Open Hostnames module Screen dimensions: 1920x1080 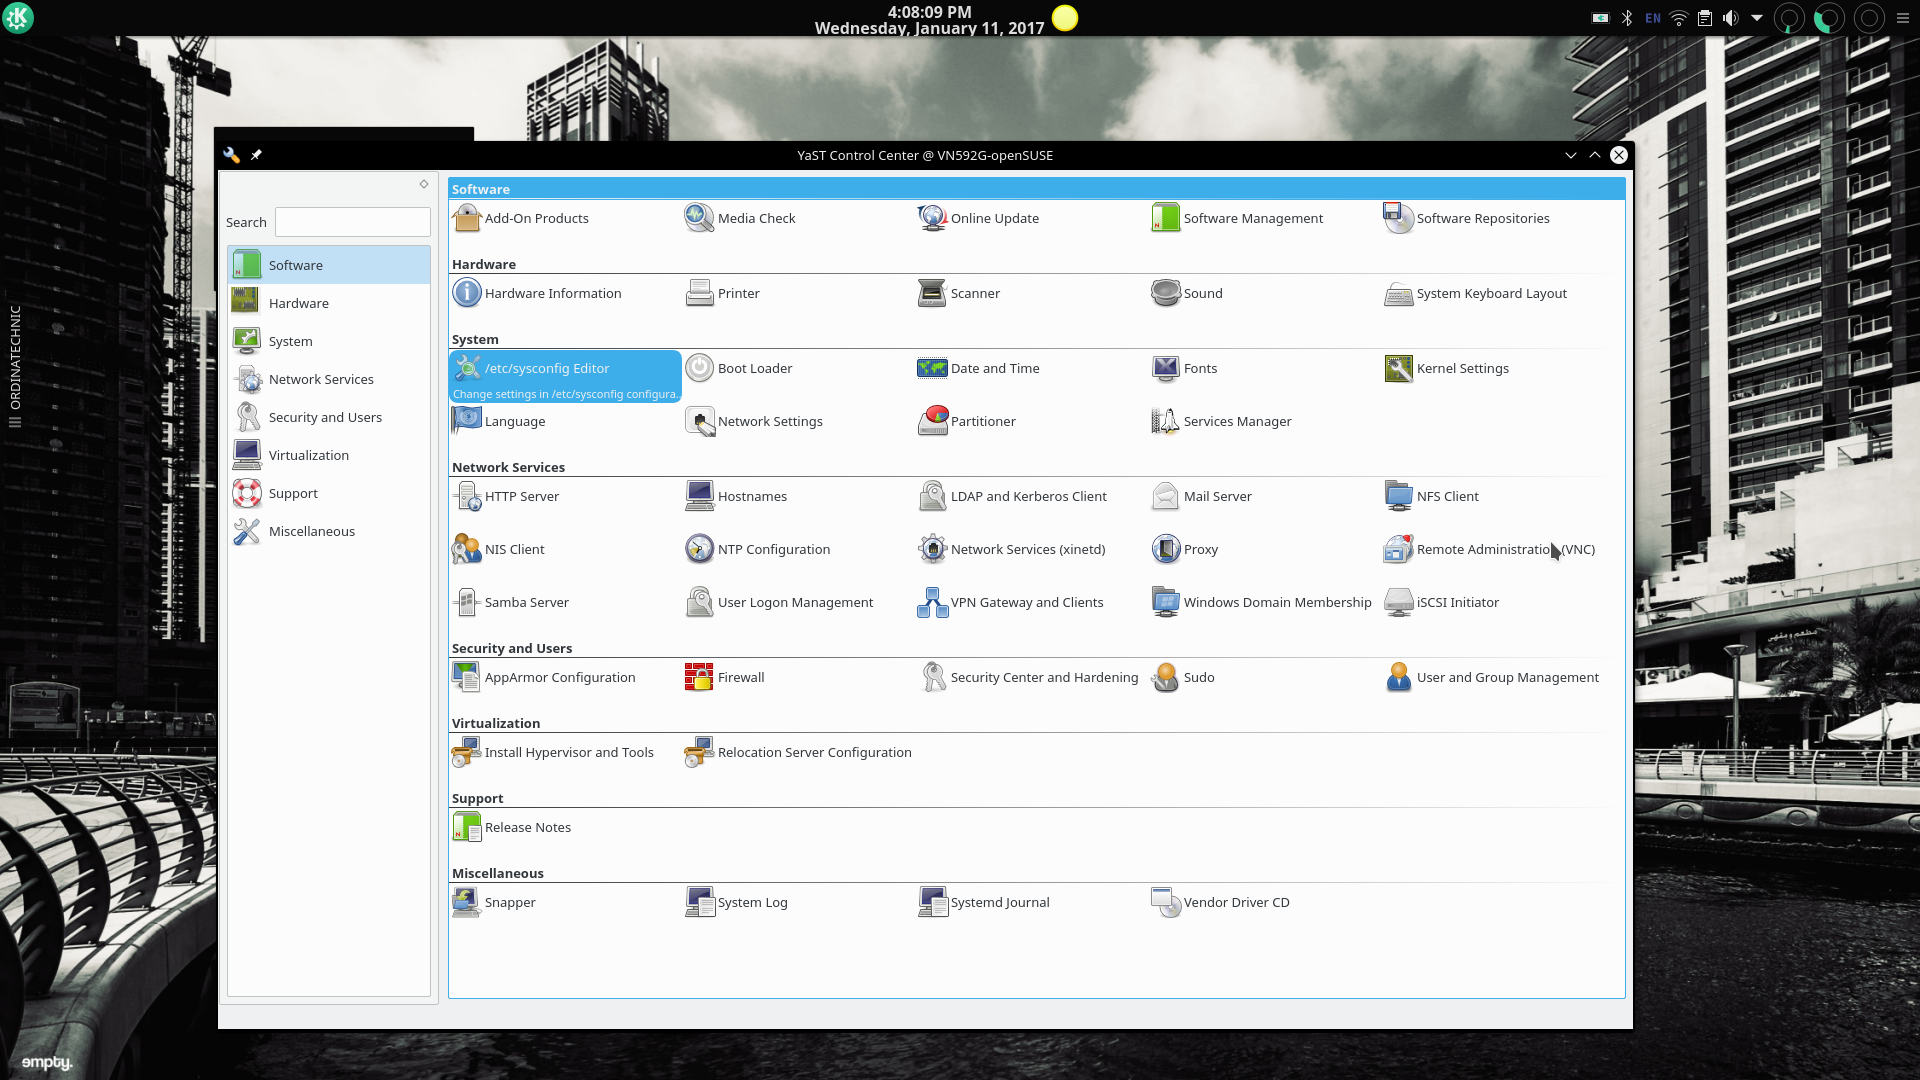pos(736,496)
